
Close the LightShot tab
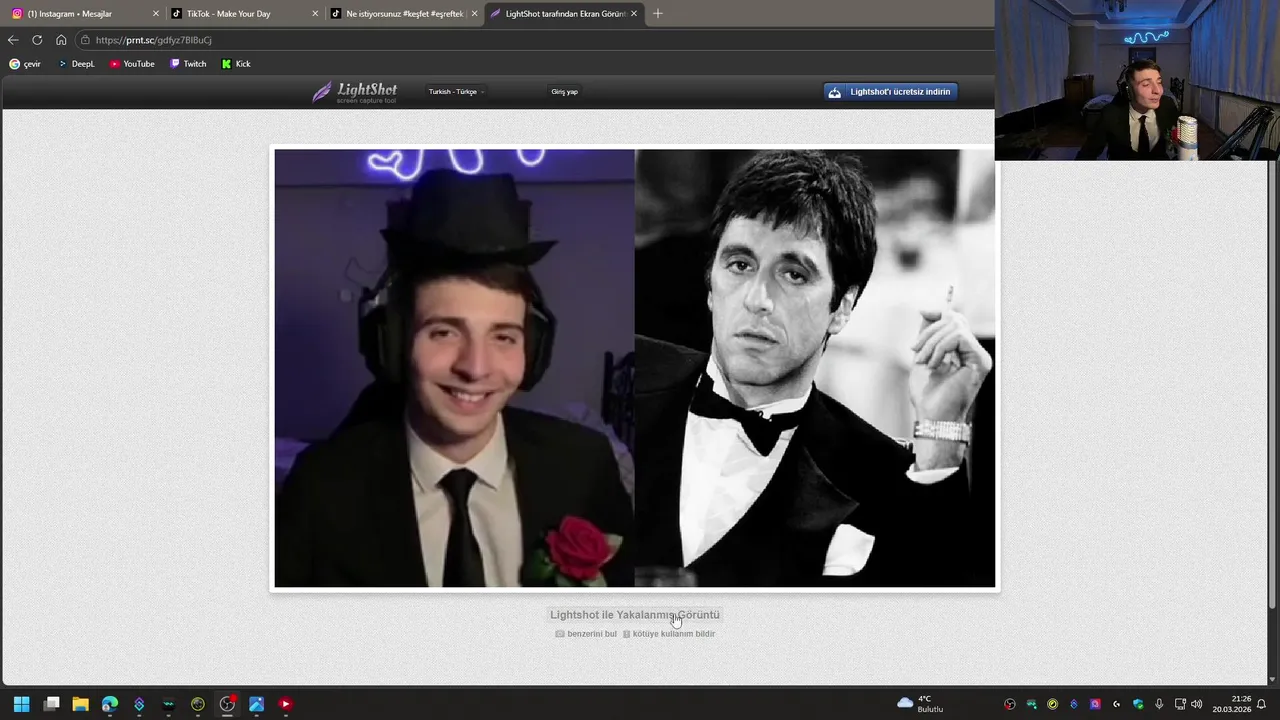click(x=634, y=14)
